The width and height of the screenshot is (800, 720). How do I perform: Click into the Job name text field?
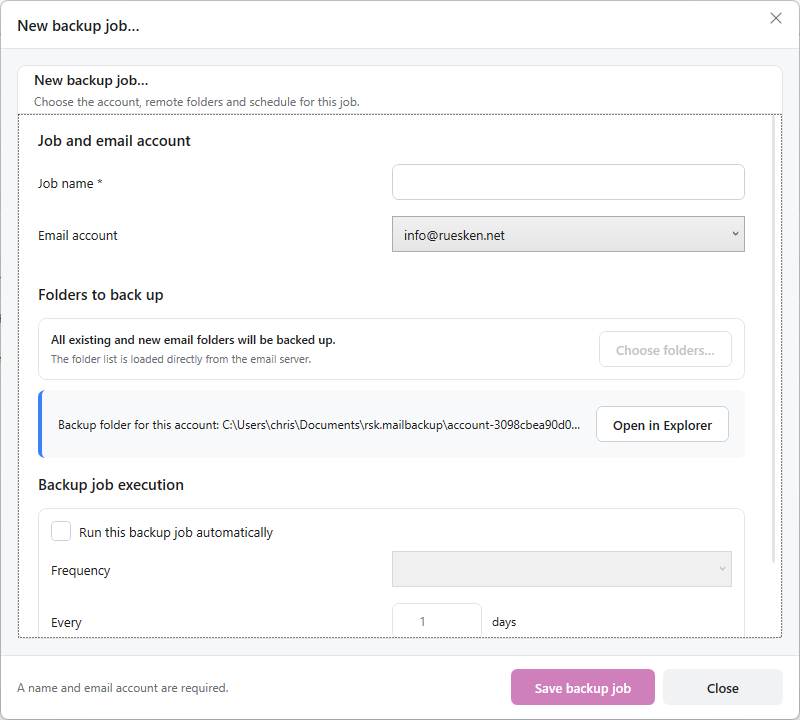point(568,182)
